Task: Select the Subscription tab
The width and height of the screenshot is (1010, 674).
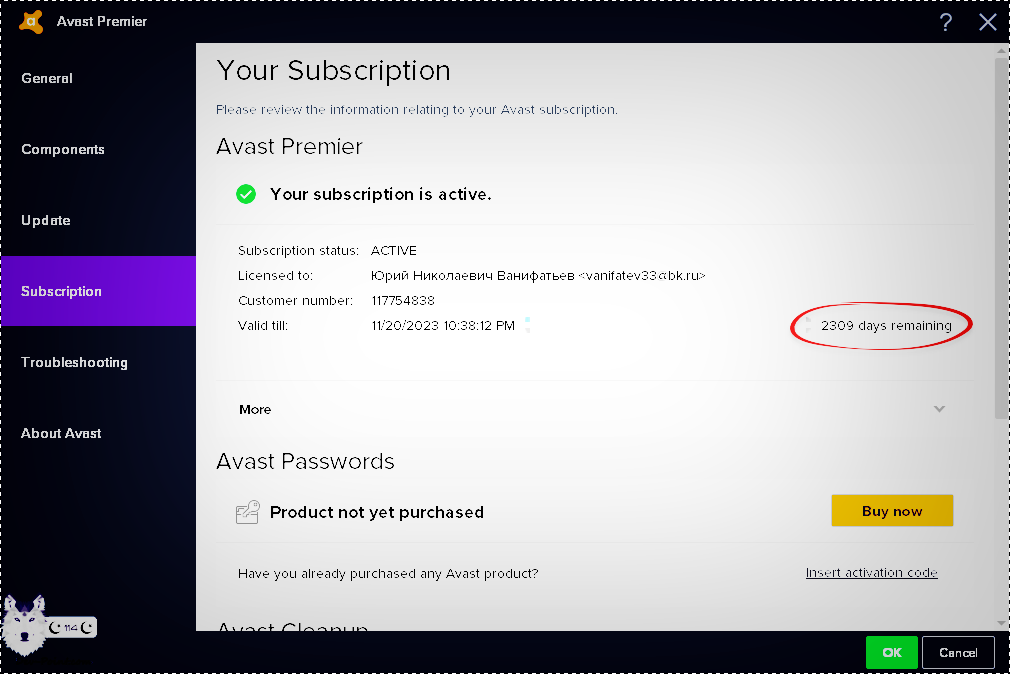Action: coord(62,291)
